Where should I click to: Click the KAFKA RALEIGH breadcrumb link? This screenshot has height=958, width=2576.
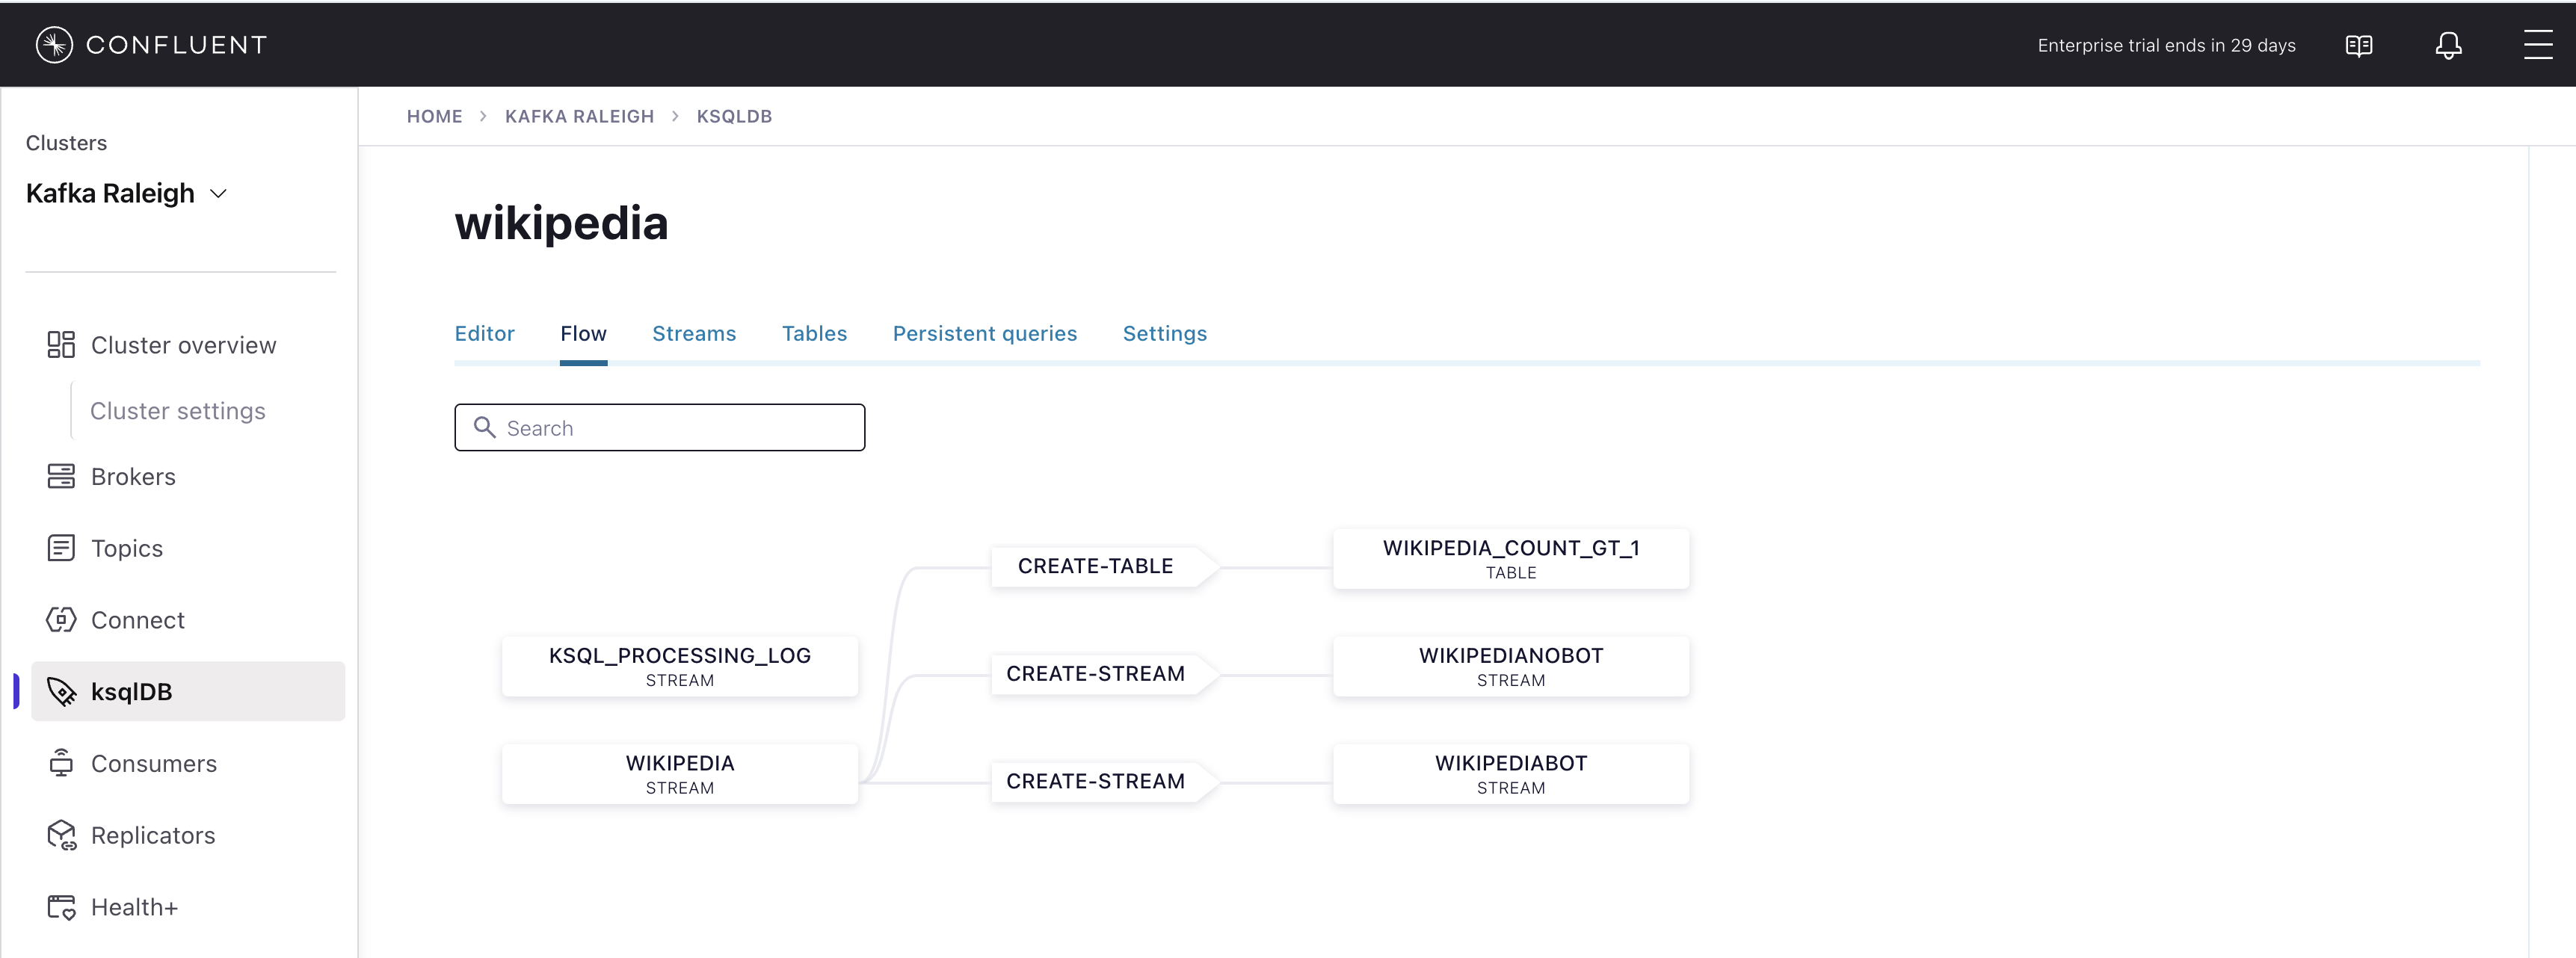[579, 116]
